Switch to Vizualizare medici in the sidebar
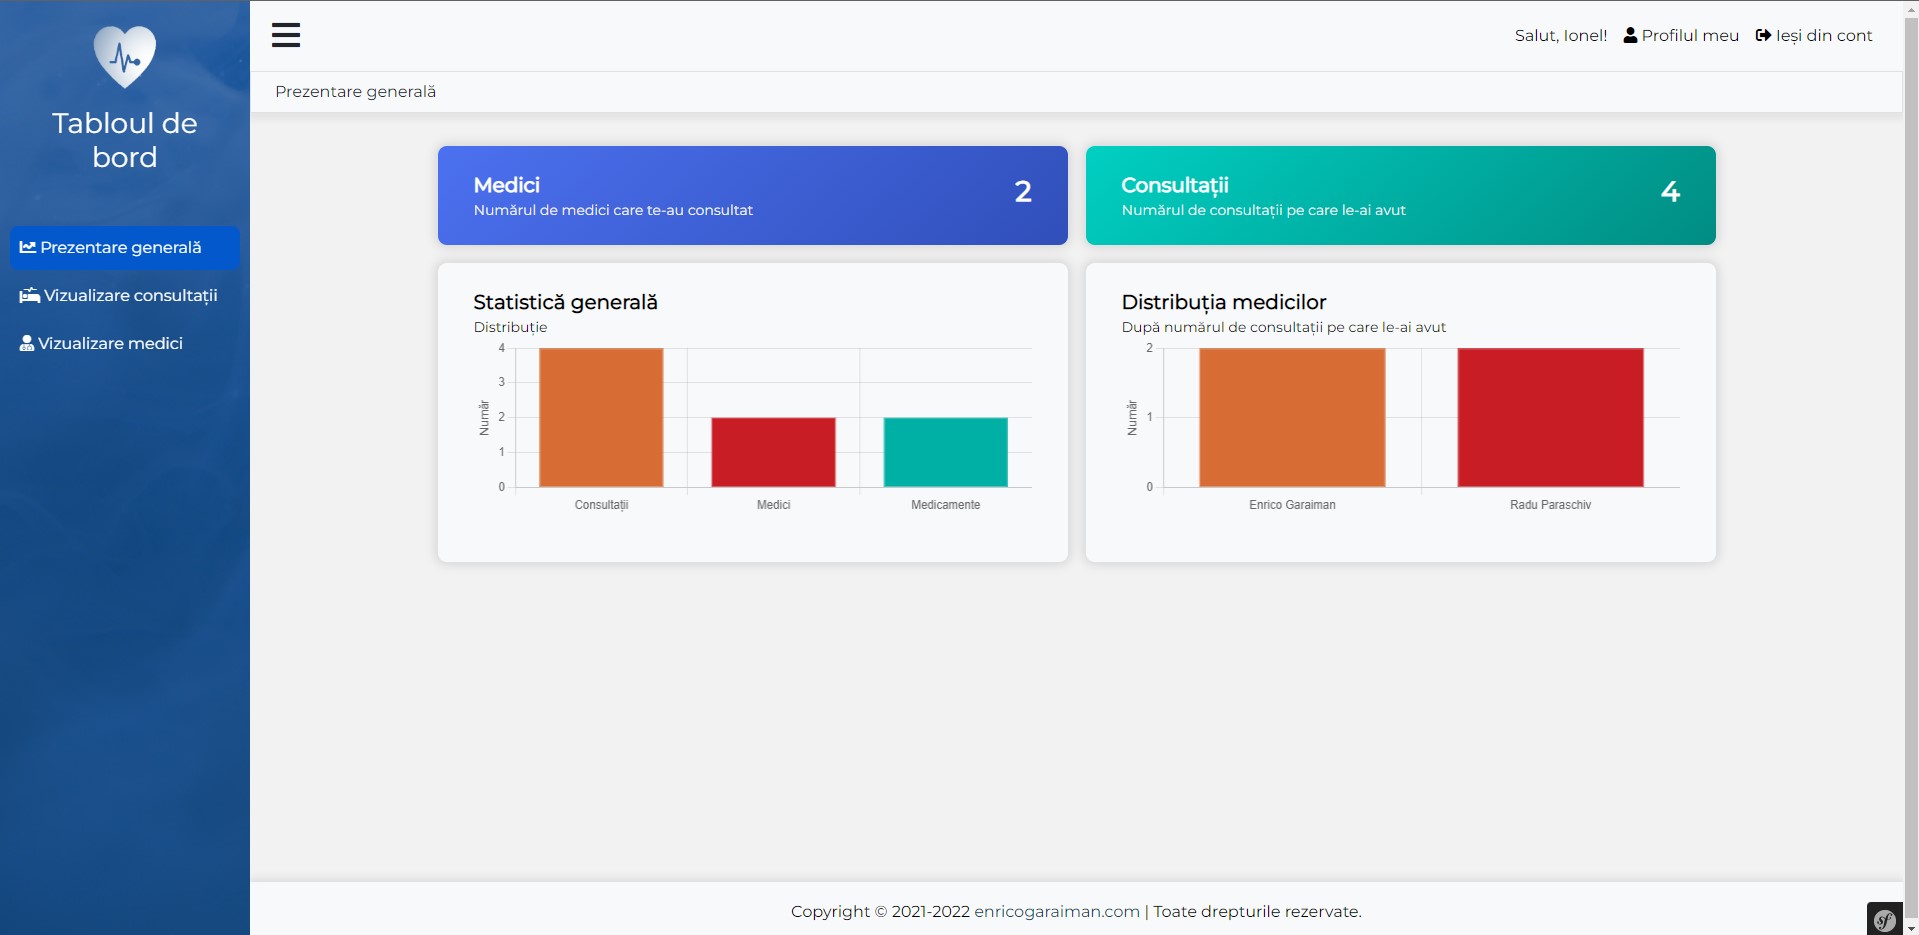The image size is (1919, 935). 110,342
